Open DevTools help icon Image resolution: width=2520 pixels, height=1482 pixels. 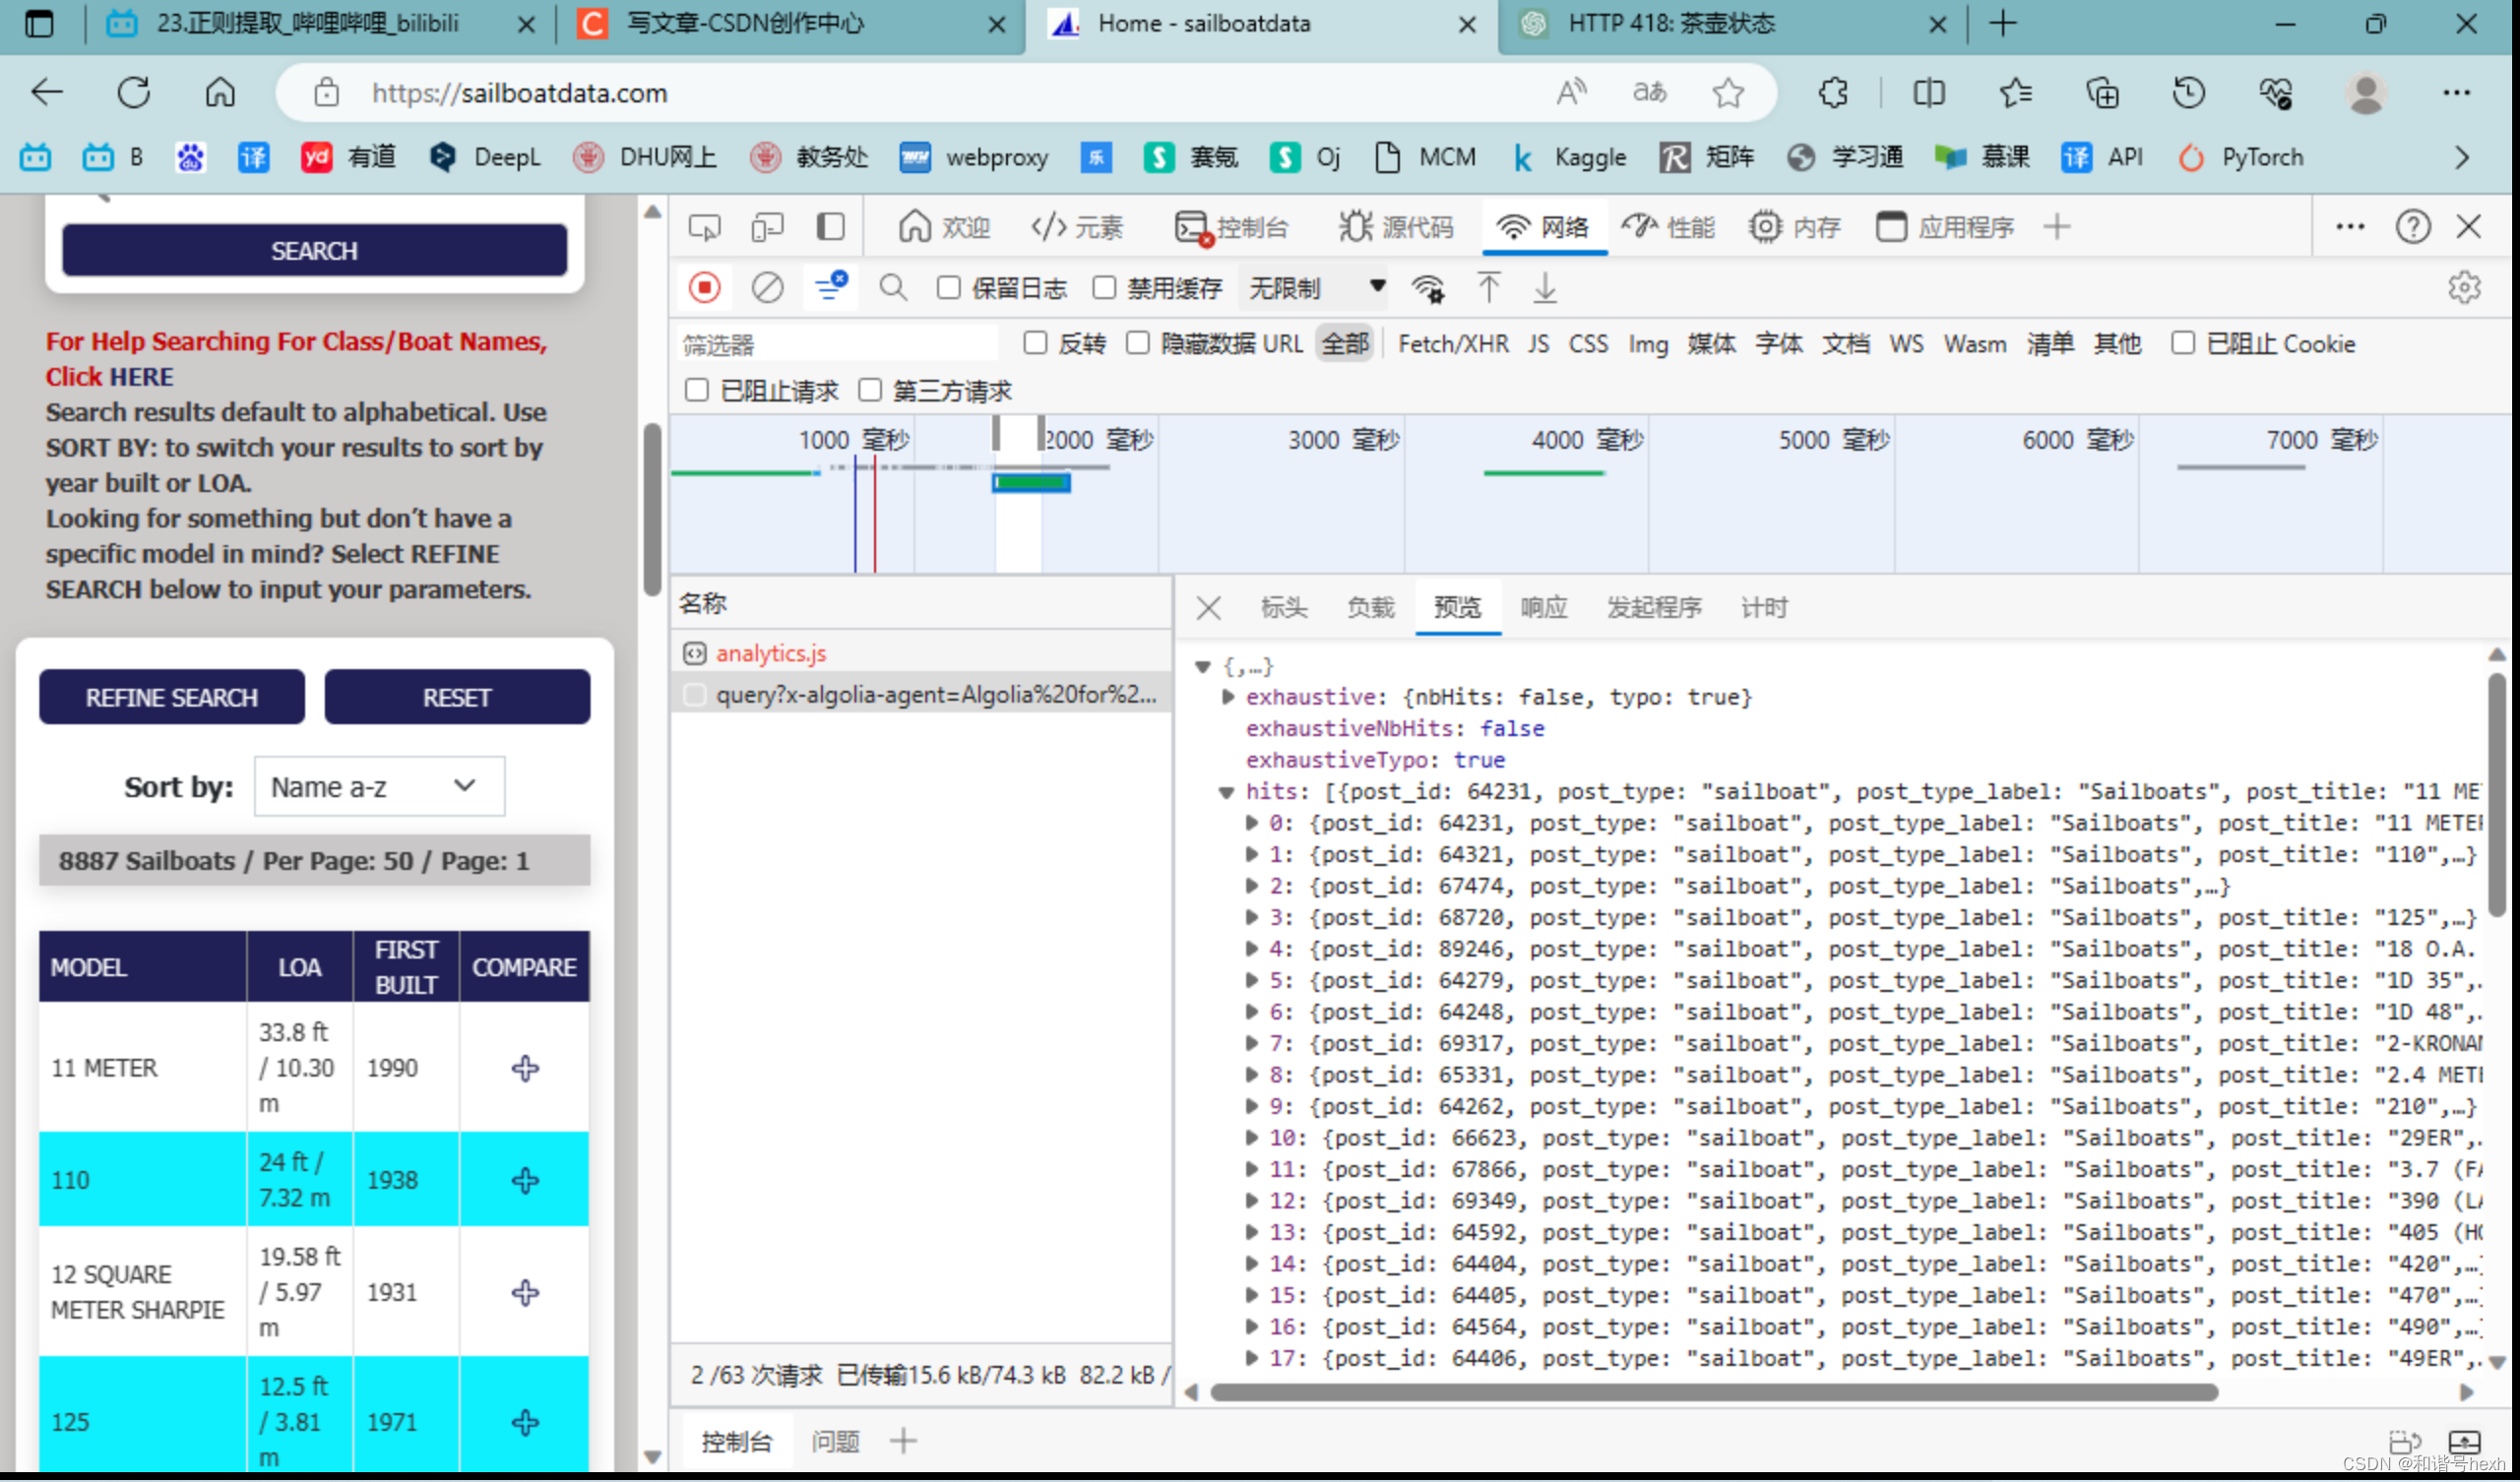pyautogui.click(x=2412, y=227)
